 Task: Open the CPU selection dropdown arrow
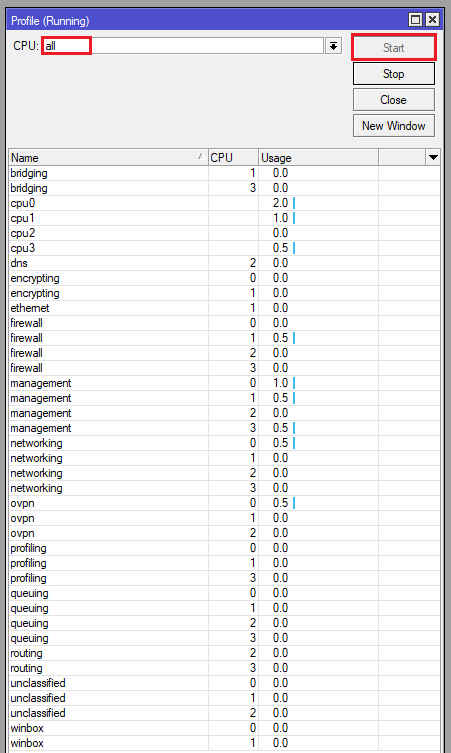(333, 46)
